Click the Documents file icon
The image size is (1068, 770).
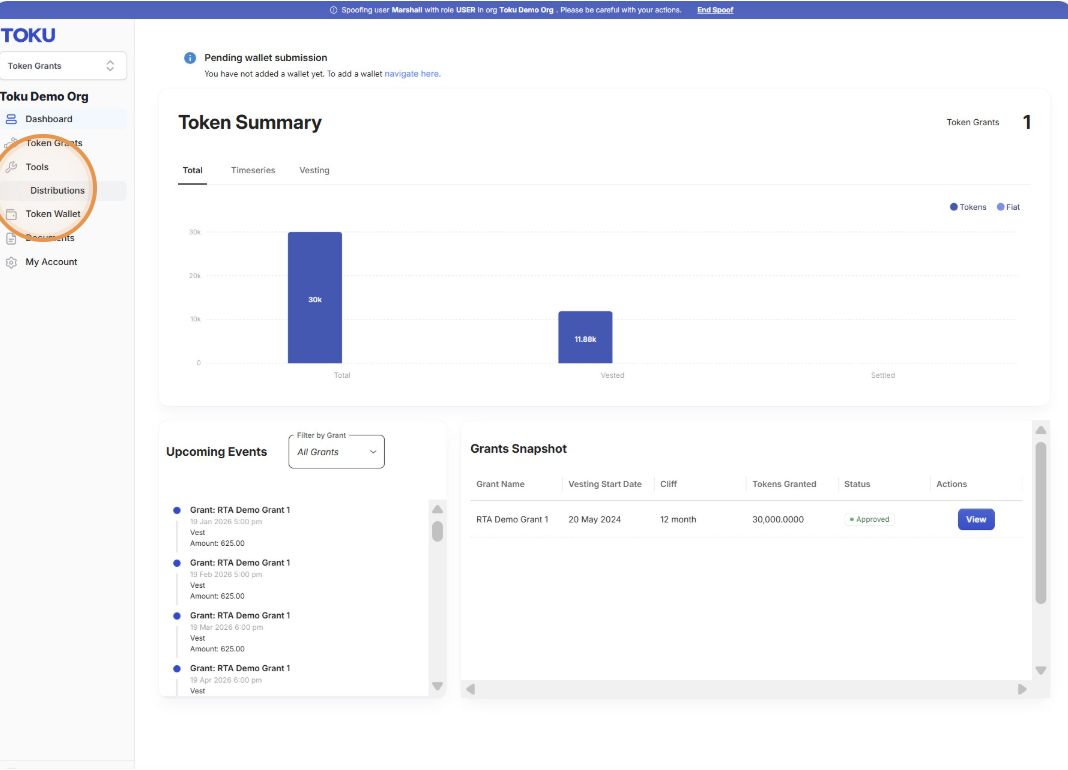(x=11, y=238)
